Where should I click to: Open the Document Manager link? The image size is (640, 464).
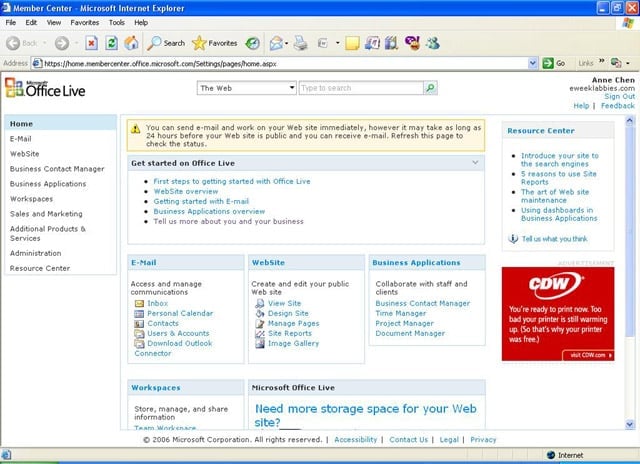click(410, 333)
